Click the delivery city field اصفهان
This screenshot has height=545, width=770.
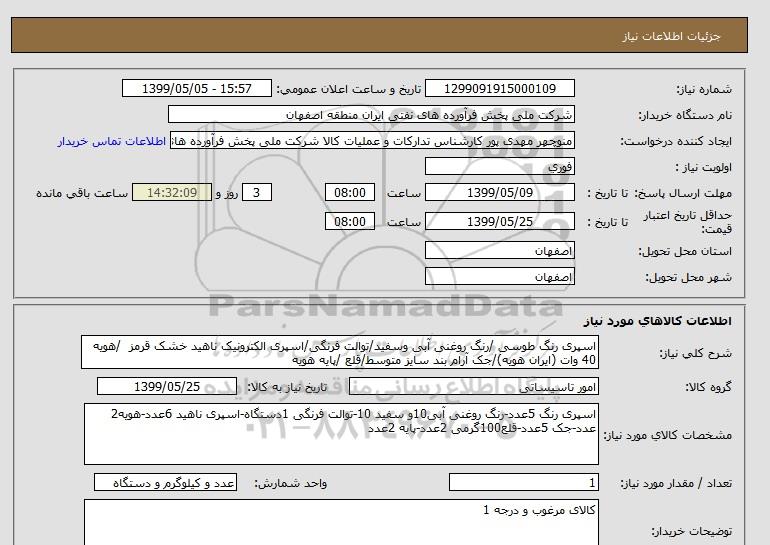point(499,276)
